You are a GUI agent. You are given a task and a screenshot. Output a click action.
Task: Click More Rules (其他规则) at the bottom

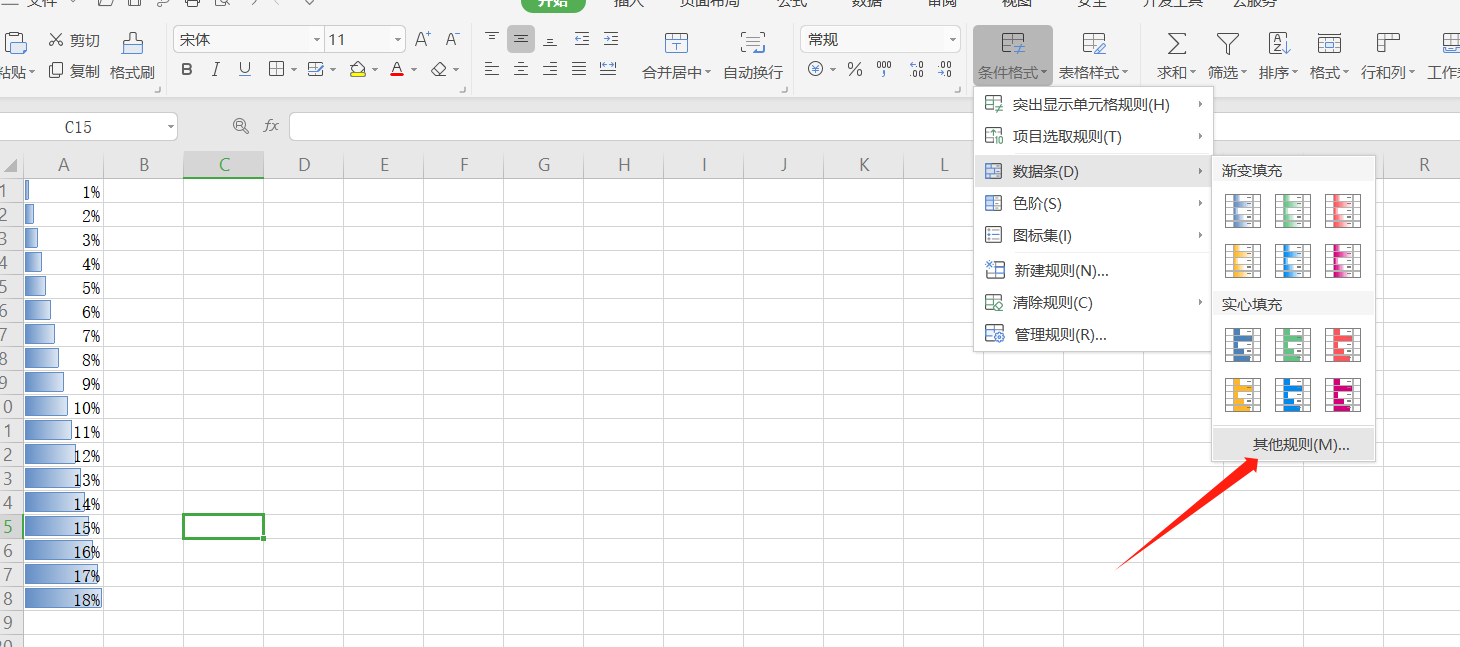coord(1300,445)
